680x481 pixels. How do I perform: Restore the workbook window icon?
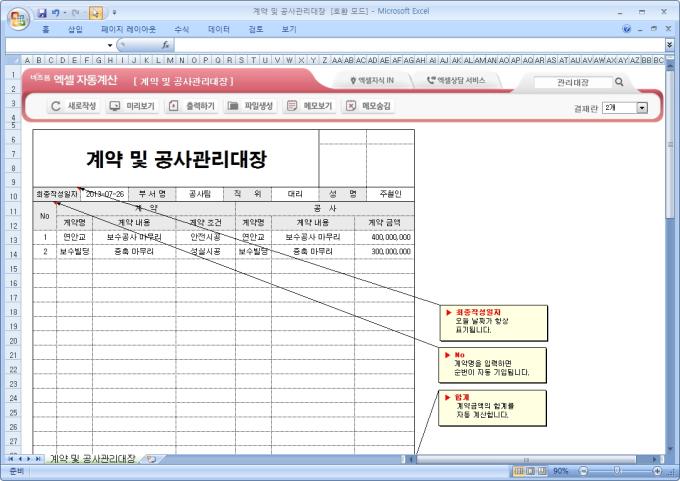pyautogui.click(x=654, y=29)
